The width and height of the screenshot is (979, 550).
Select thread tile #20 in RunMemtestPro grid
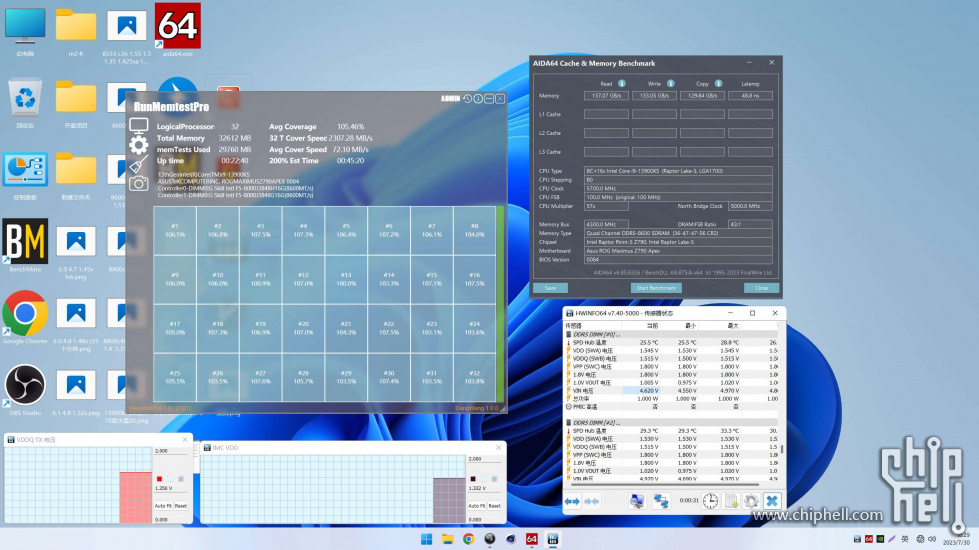click(x=303, y=328)
